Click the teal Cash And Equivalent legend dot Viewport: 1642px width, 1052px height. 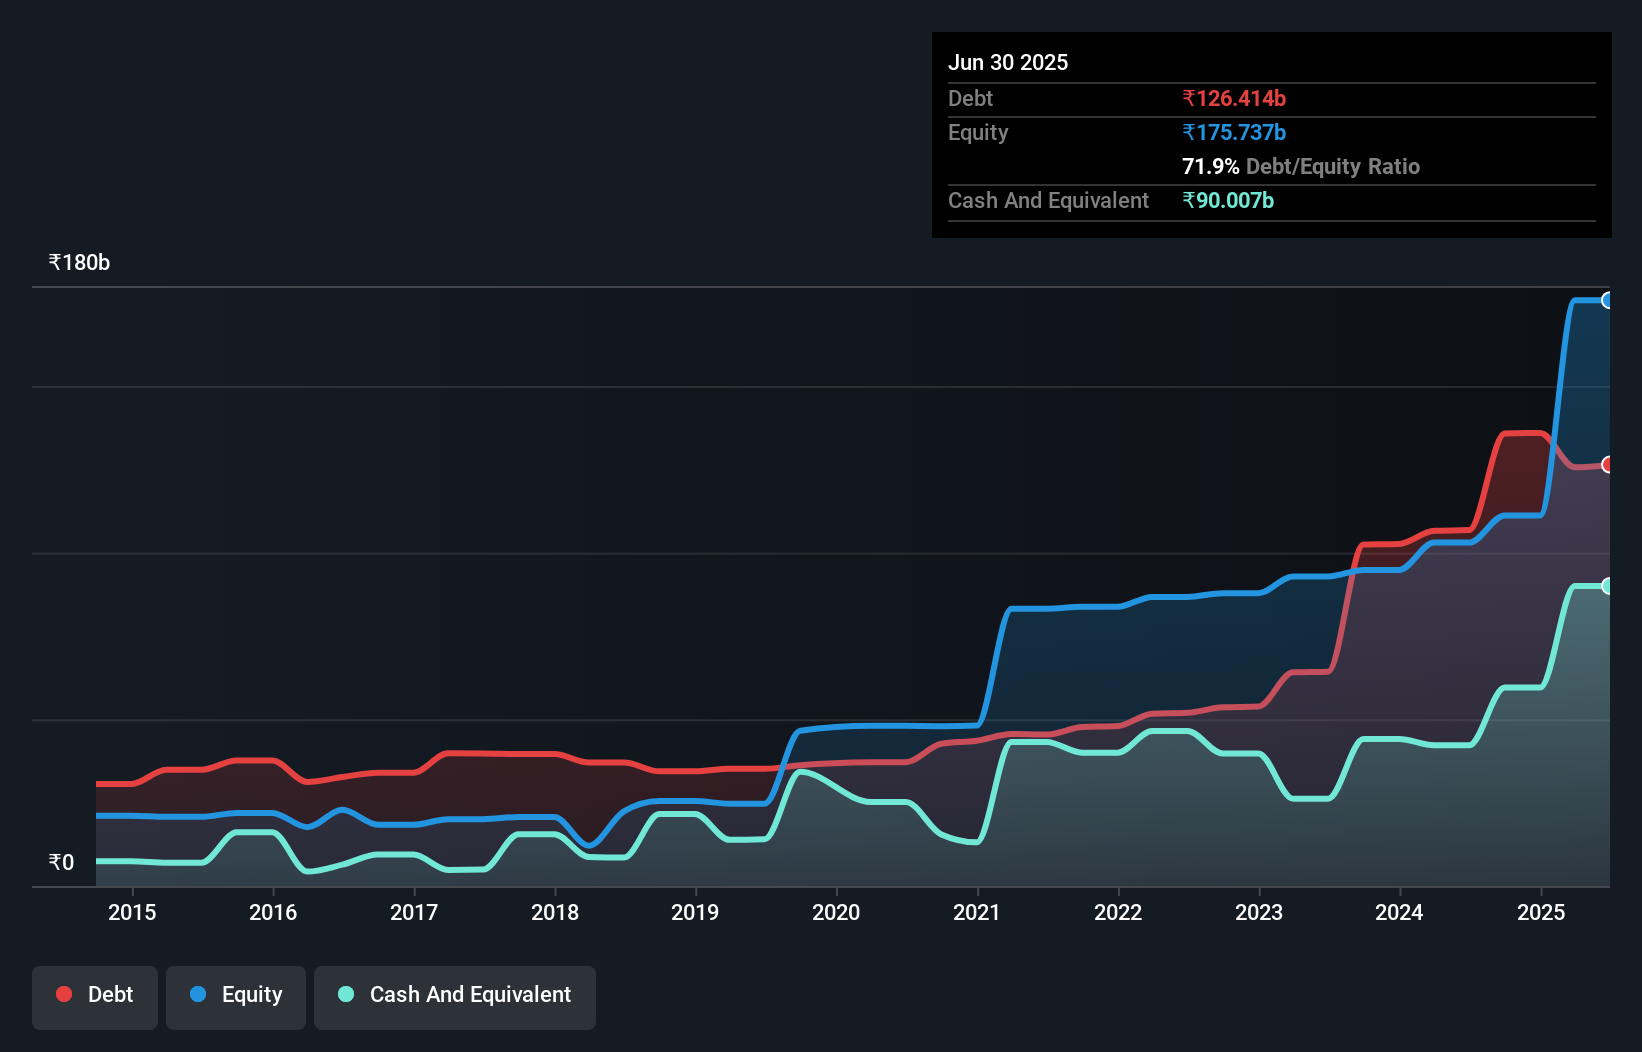[x=346, y=994]
